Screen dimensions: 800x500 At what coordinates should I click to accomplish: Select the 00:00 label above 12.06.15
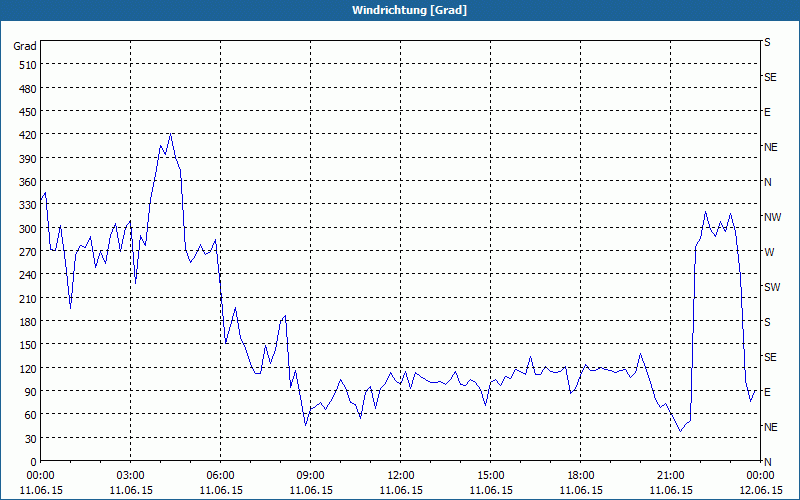point(761,476)
